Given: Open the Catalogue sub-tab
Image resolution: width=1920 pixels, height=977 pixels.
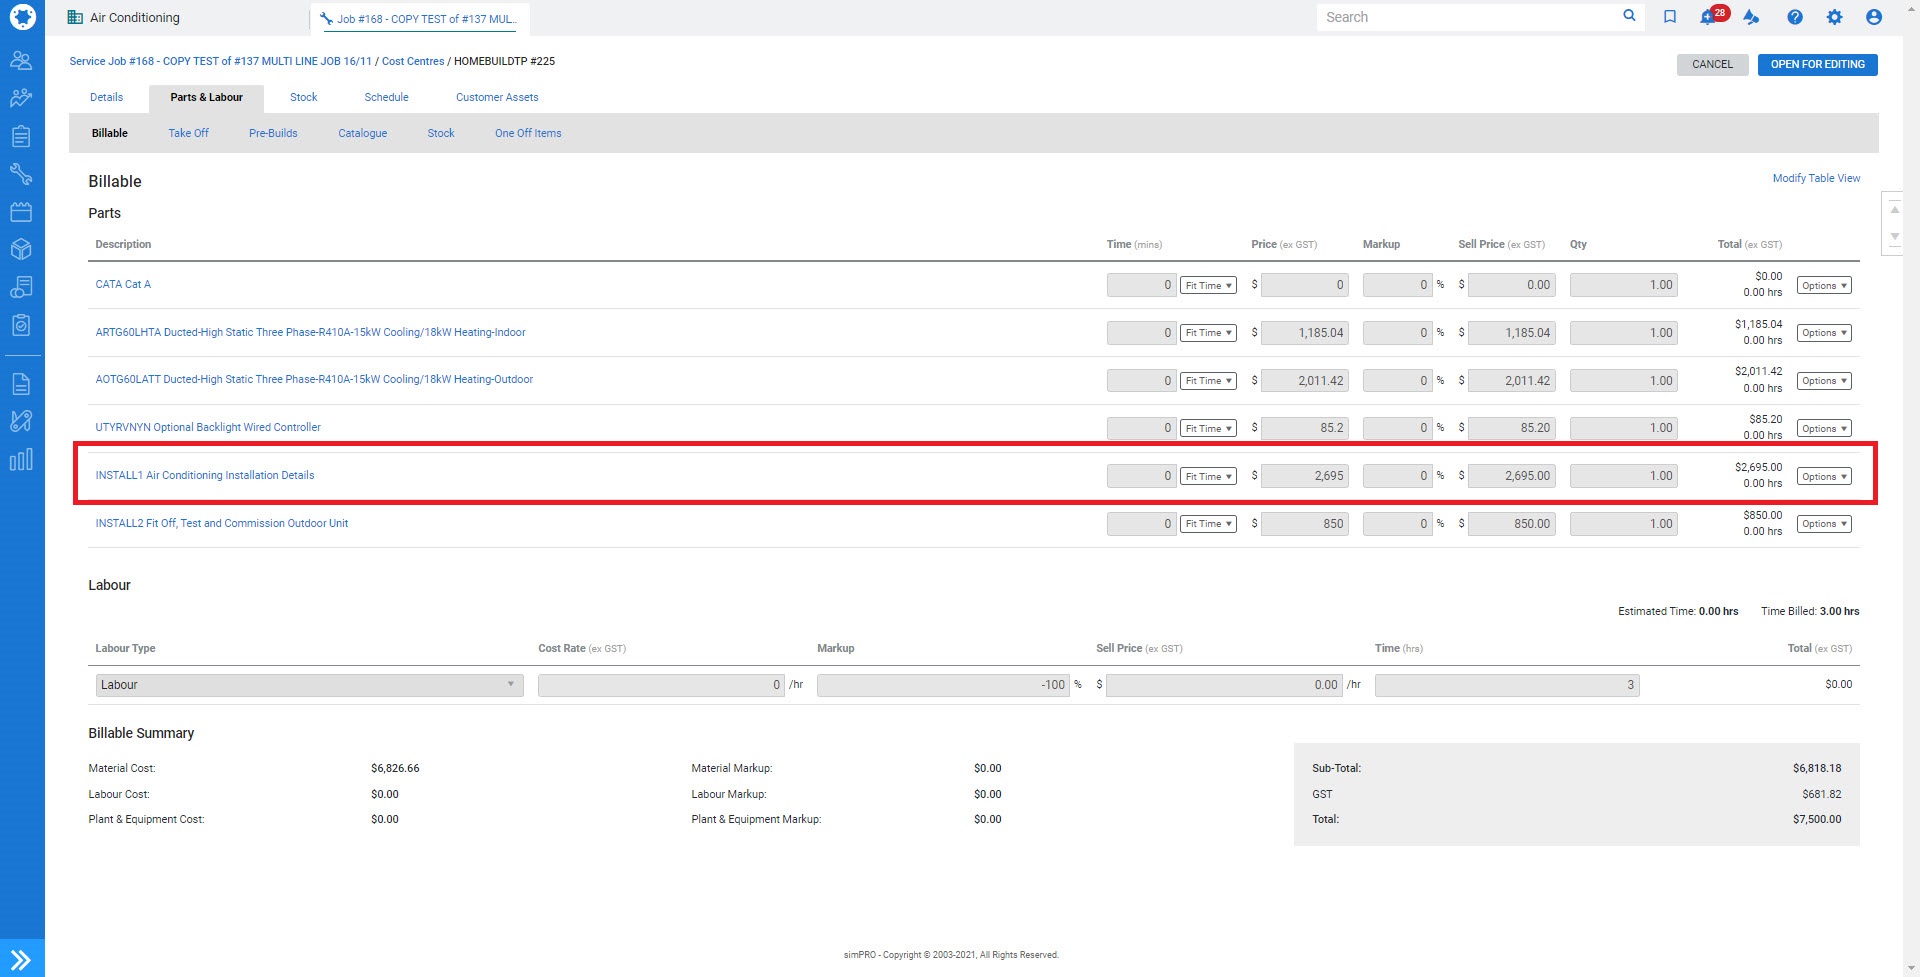Looking at the screenshot, I should [362, 133].
